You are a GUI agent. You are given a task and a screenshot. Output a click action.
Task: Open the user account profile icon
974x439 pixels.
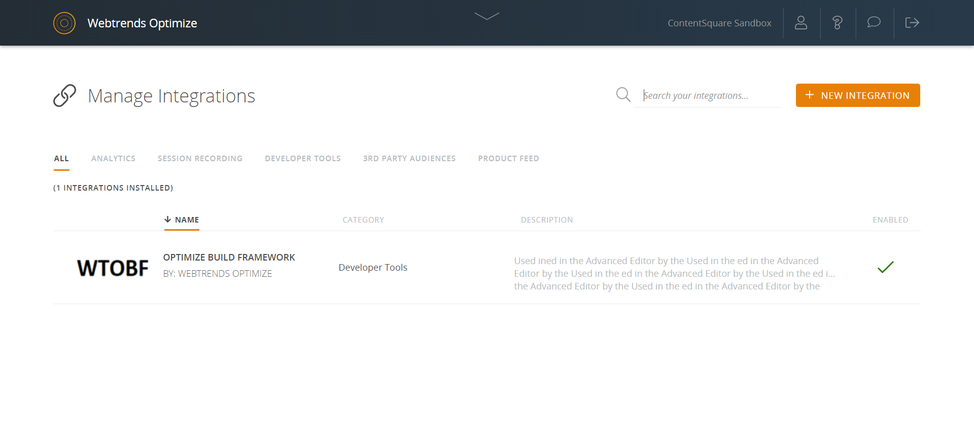[x=801, y=23]
